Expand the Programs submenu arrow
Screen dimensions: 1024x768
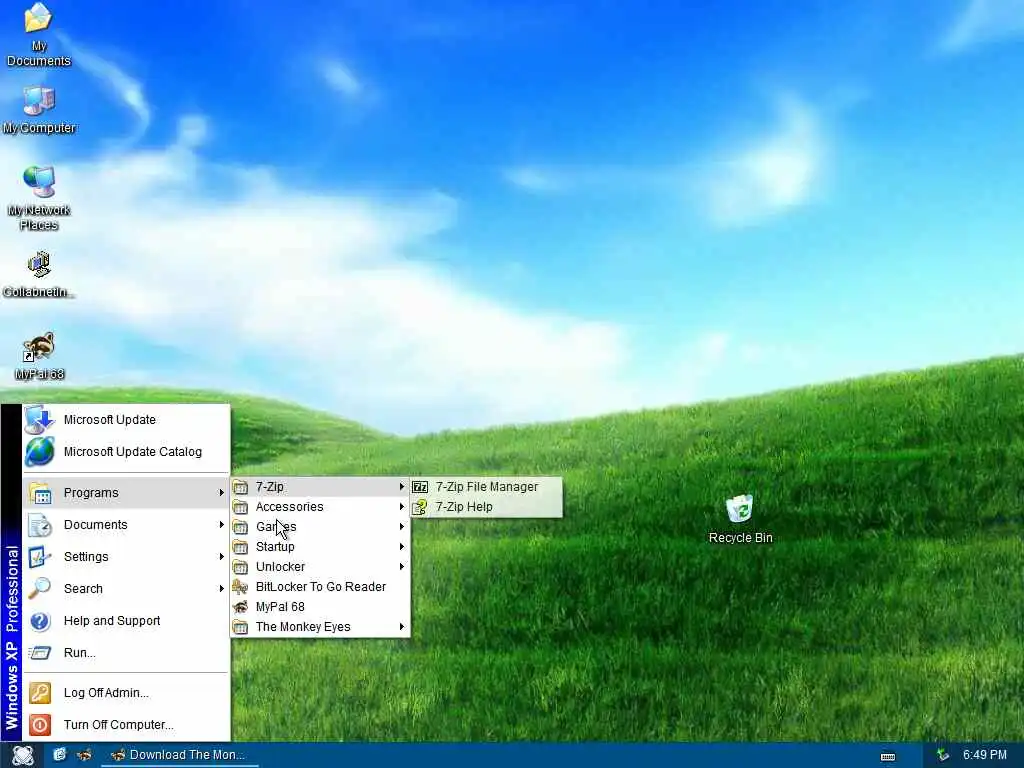point(221,493)
